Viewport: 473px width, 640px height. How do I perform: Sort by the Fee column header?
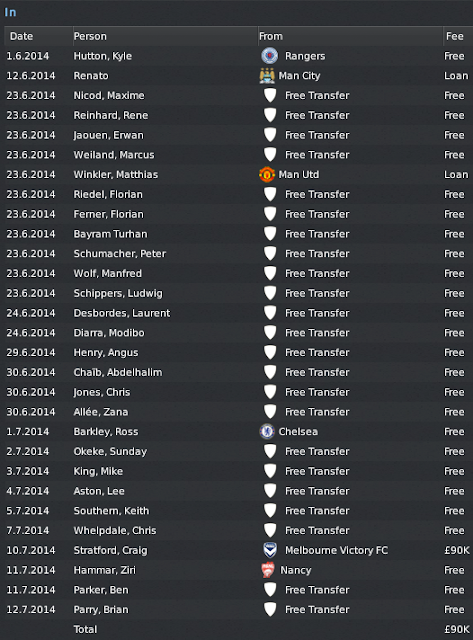[x=457, y=36]
